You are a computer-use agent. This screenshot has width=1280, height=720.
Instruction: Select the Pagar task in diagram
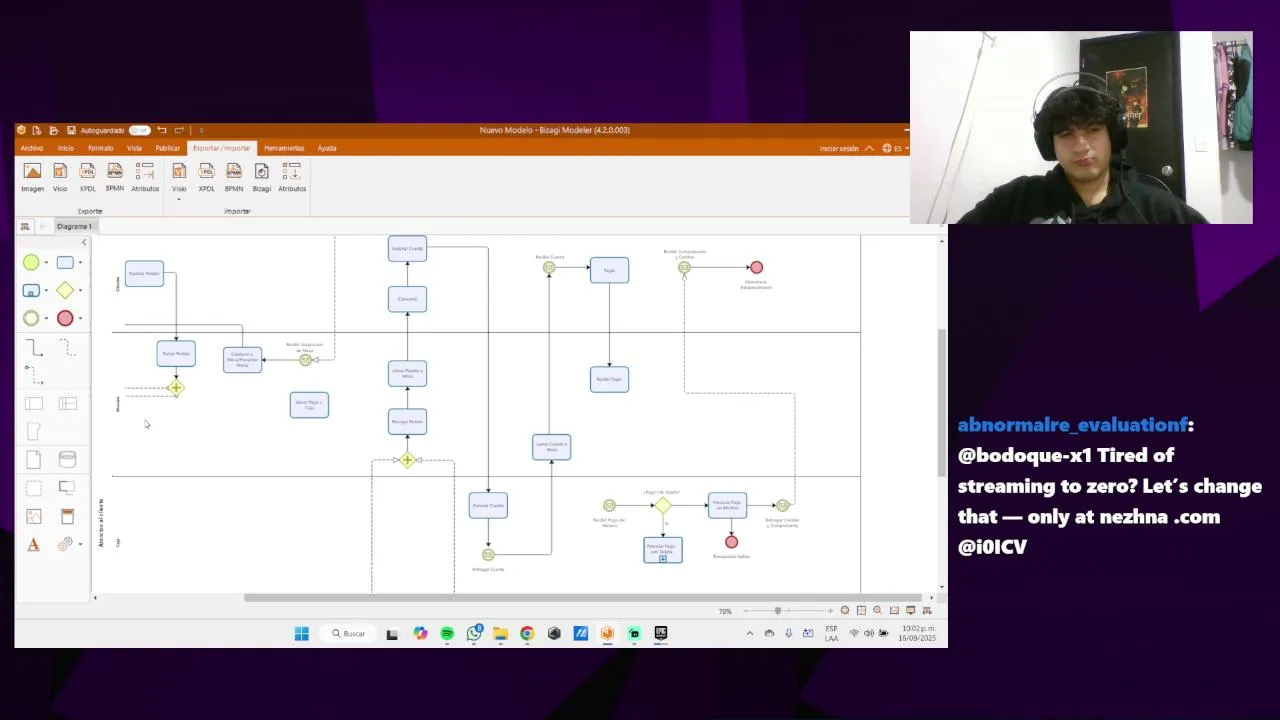click(609, 270)
